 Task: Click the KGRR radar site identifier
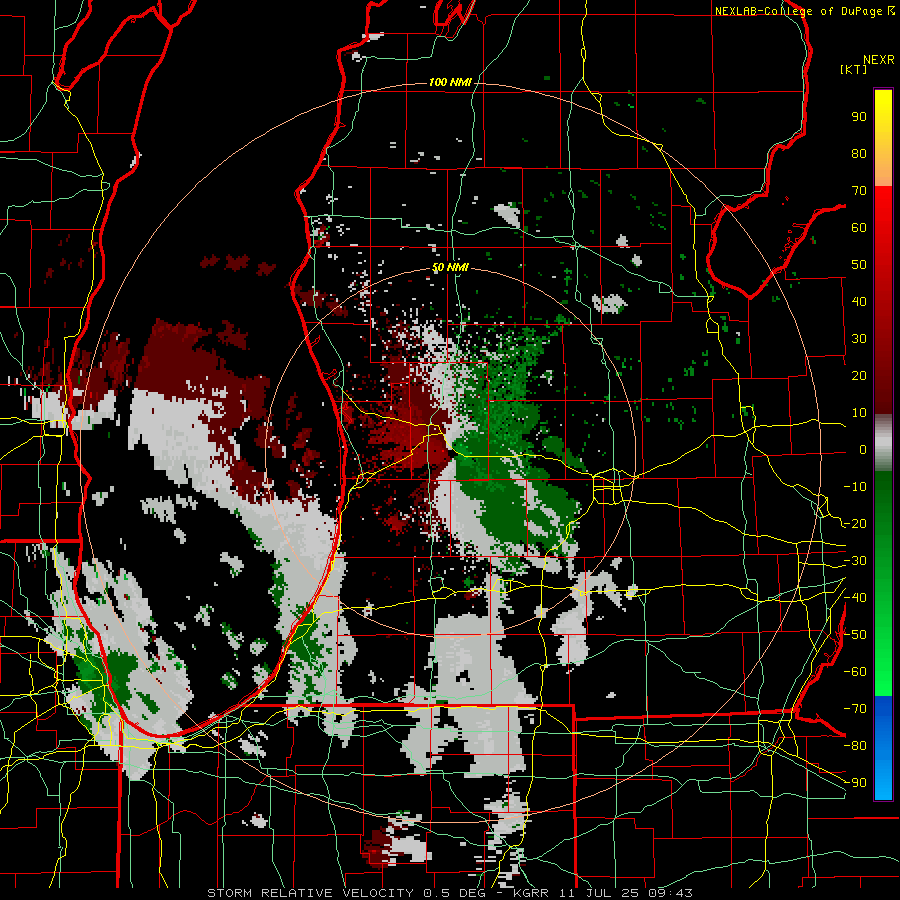click(530, 893)
